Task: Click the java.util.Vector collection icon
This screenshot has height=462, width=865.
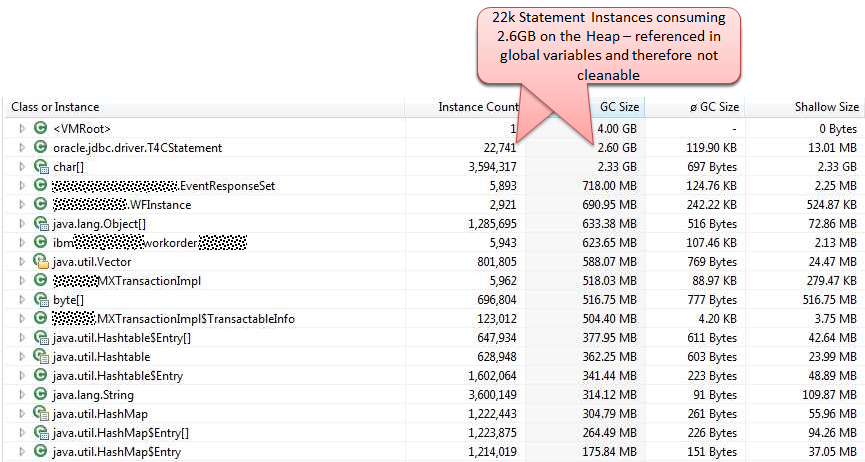Action: point(41,261)
